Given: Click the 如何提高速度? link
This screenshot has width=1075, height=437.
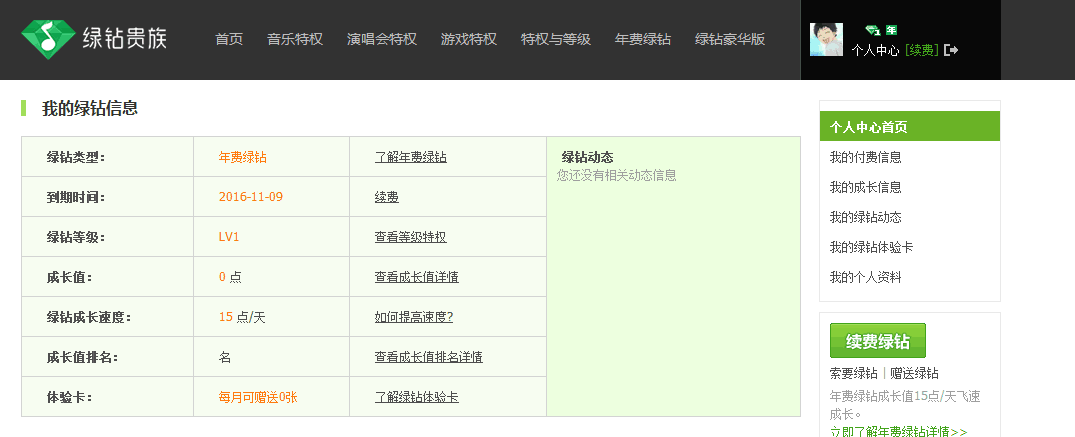Looking at the screenshot, I should (414, 317).
